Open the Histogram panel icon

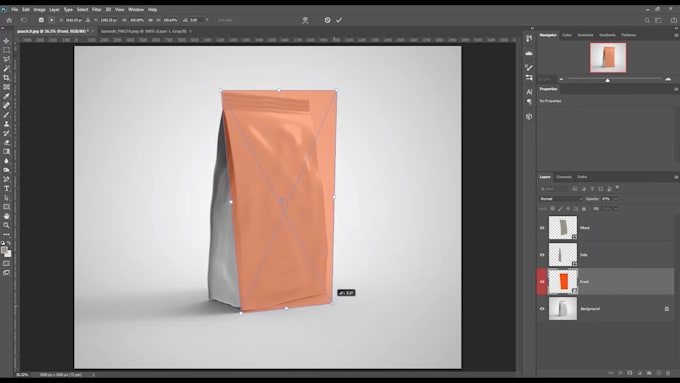529,53
